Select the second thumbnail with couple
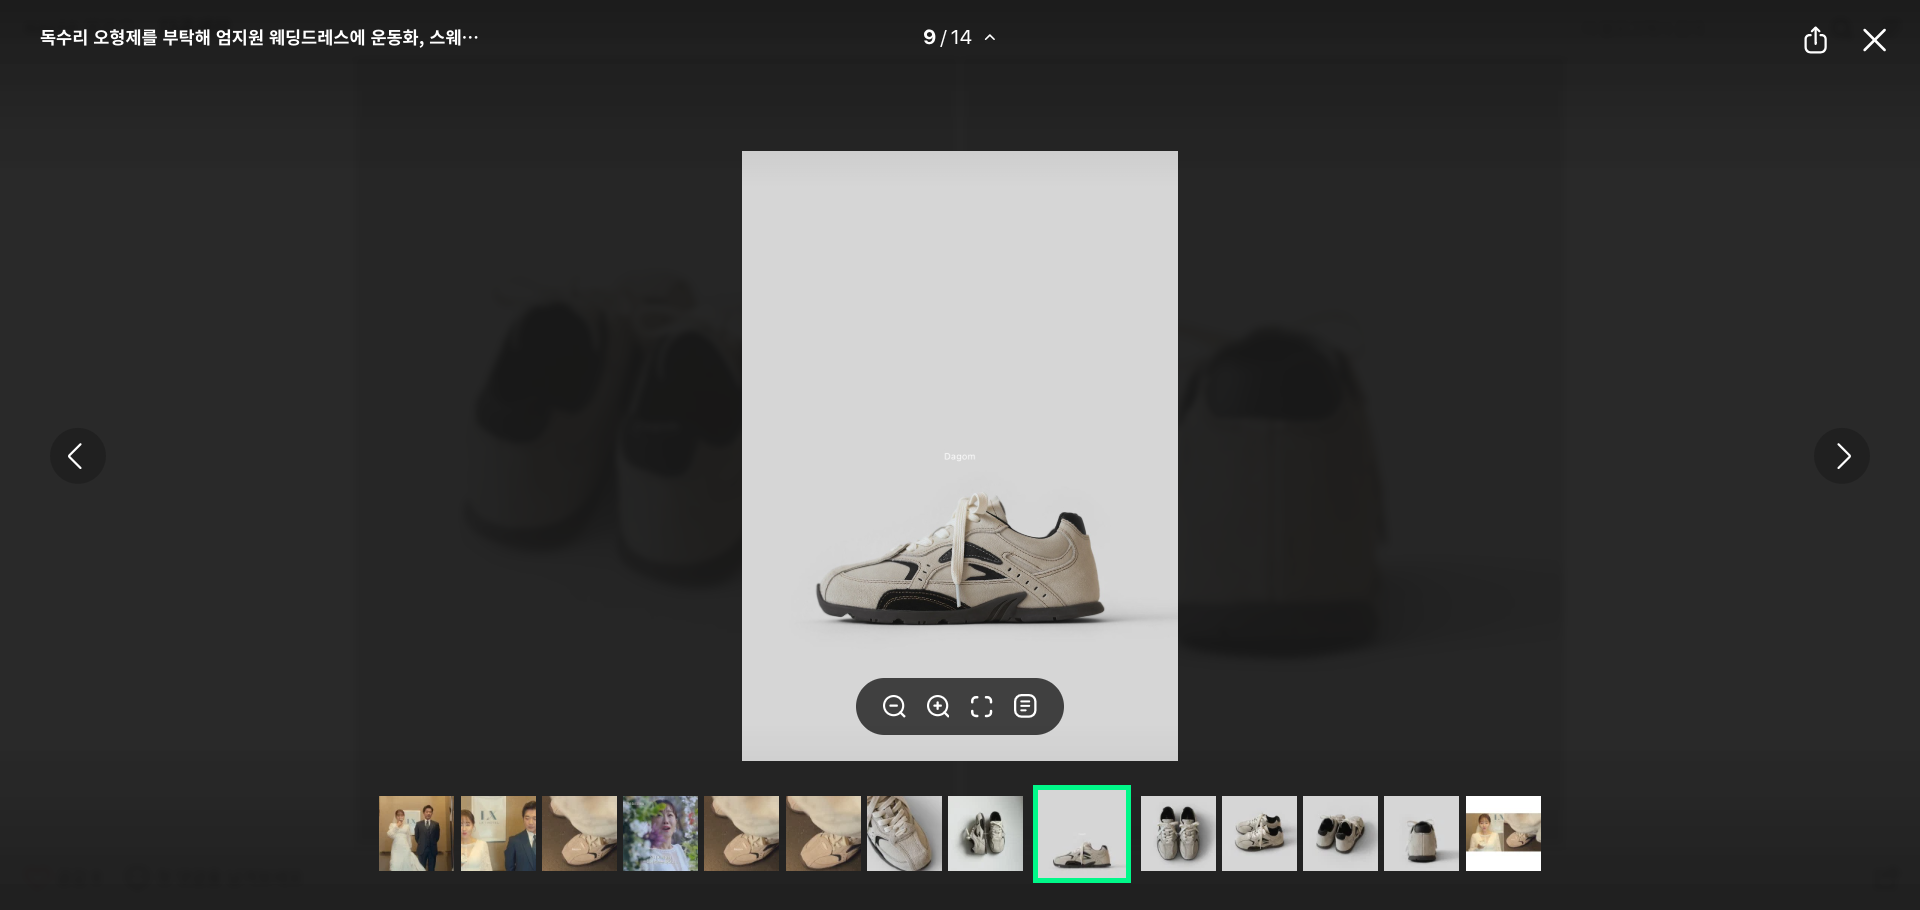1920x910 pixels. click(x=498, y=833)
